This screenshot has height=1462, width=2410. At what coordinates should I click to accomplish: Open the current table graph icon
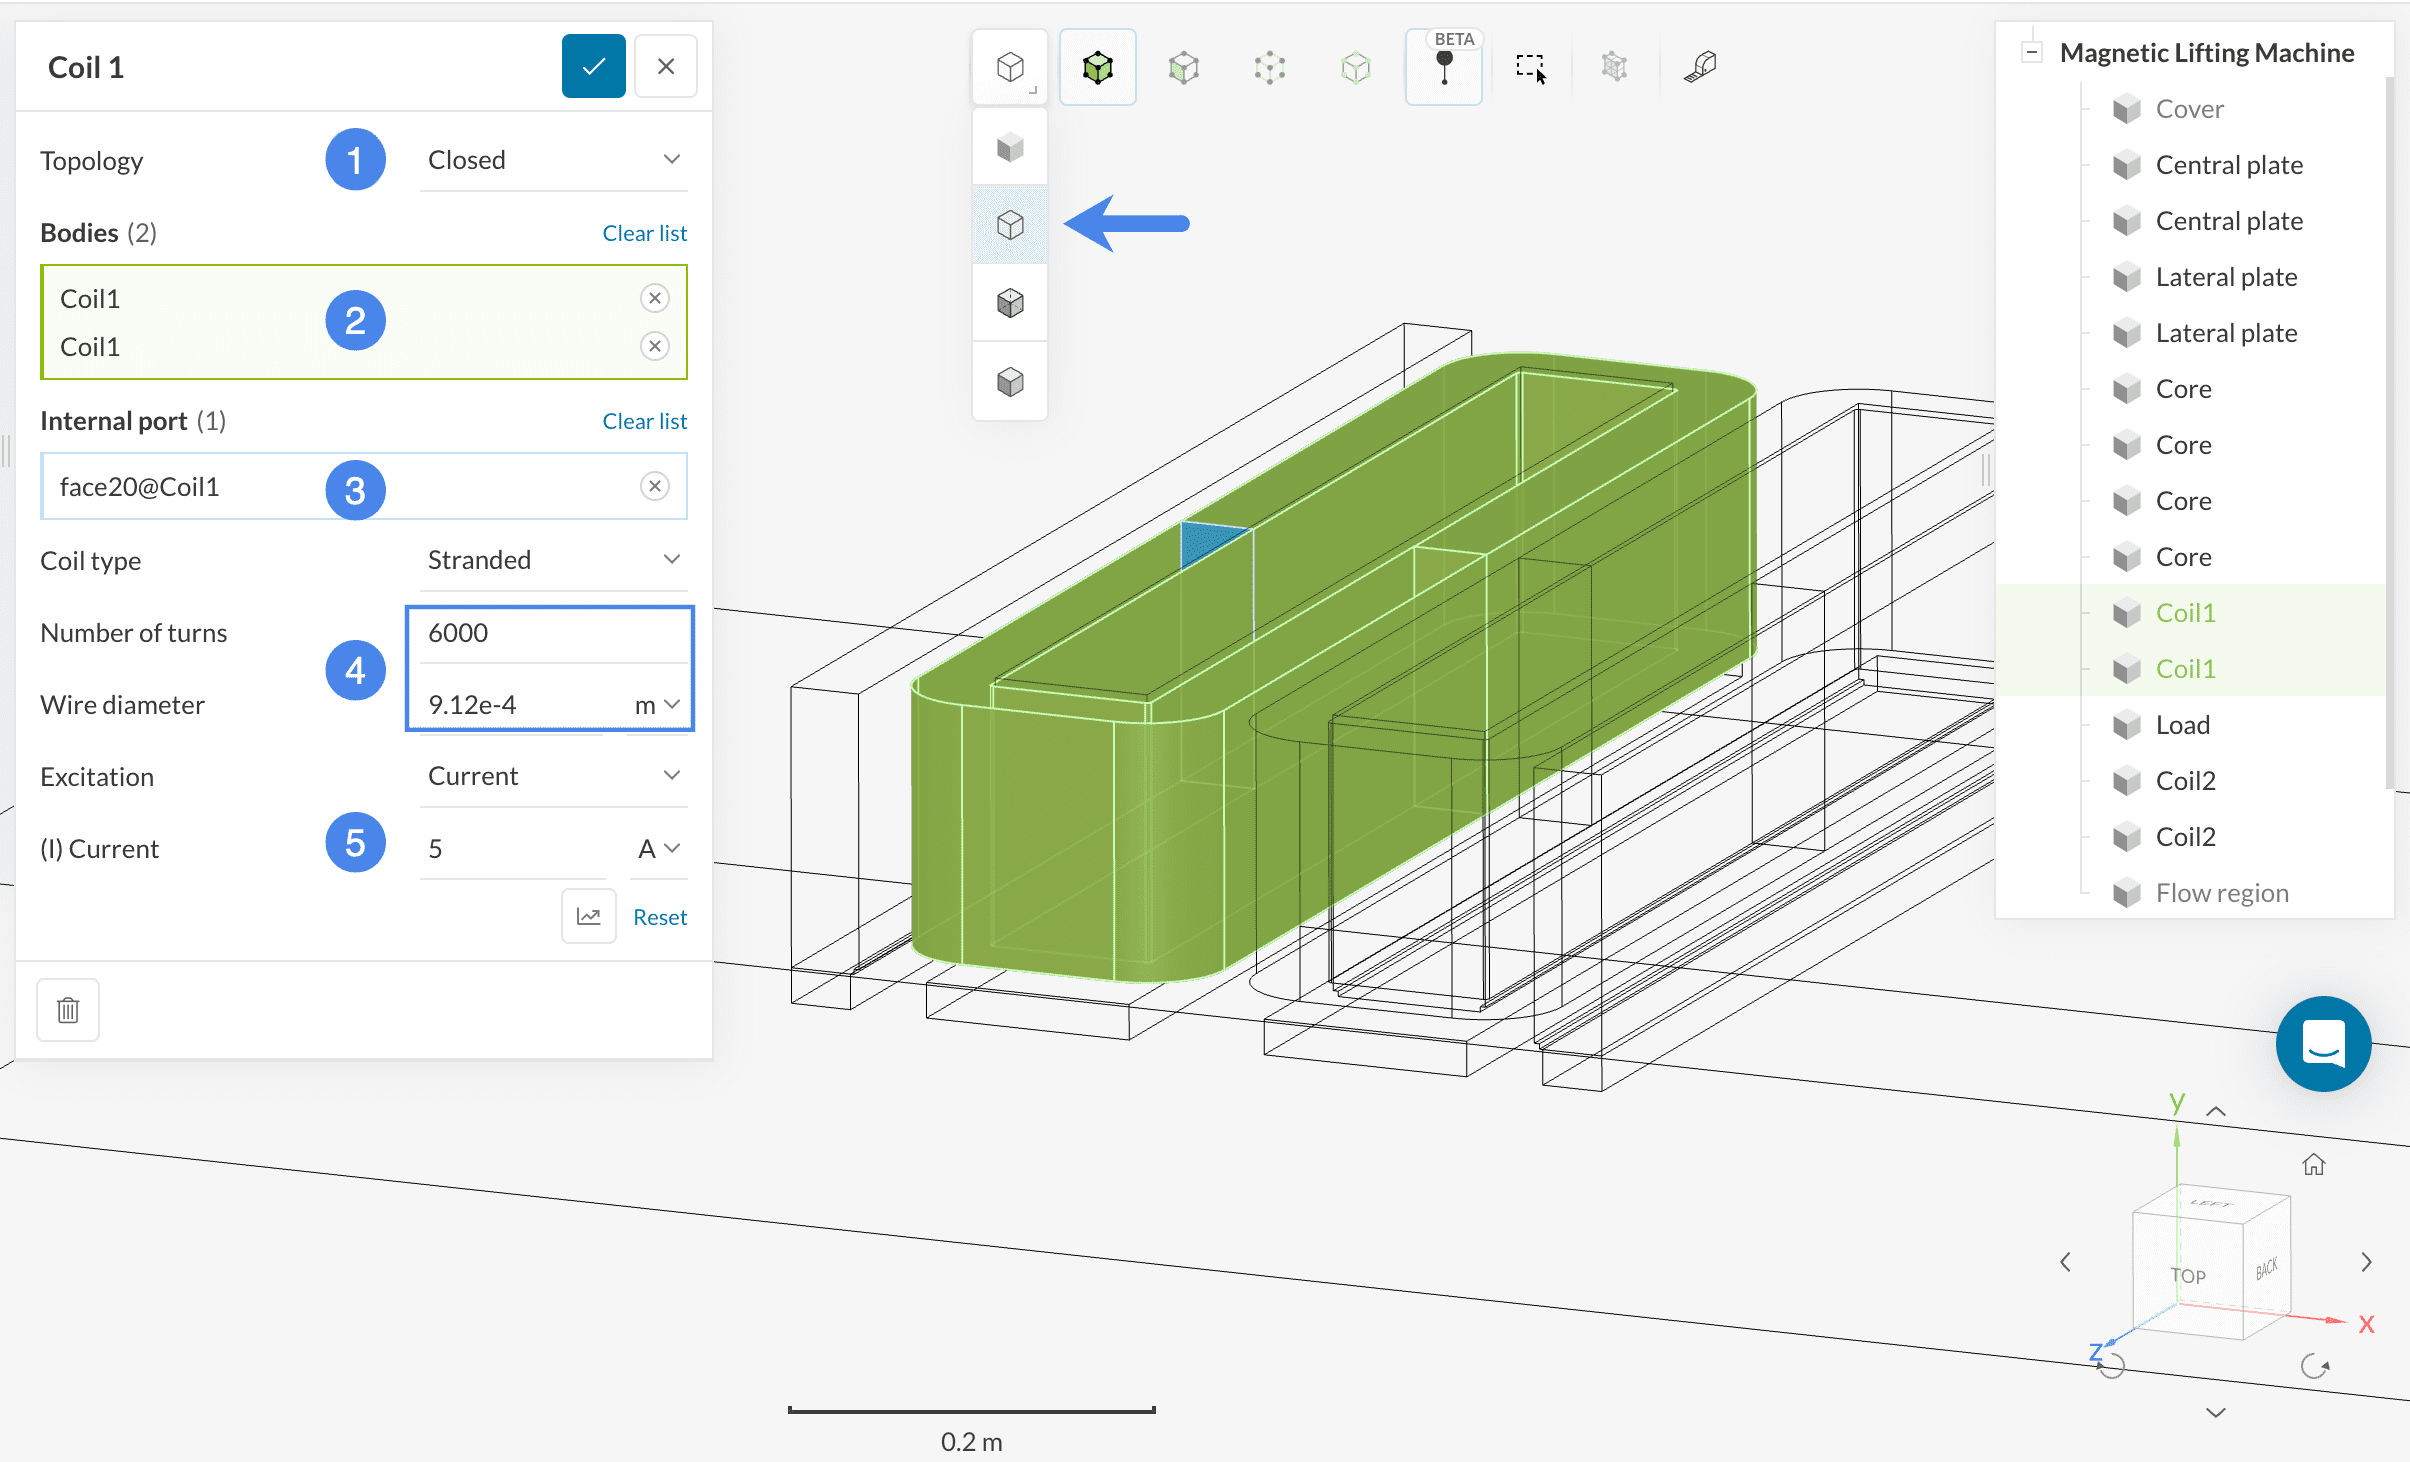[x=588, y=916]
